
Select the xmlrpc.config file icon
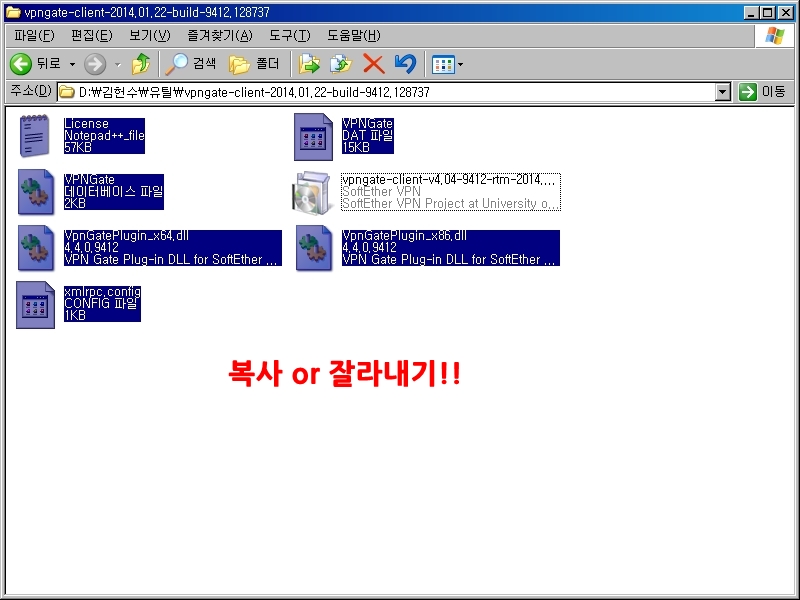pyautogui.click(x=35, y=305)
